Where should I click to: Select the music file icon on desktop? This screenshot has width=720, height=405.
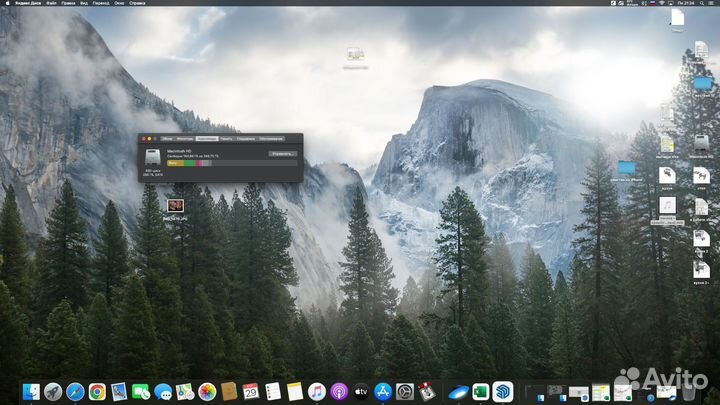click(667, 205)
